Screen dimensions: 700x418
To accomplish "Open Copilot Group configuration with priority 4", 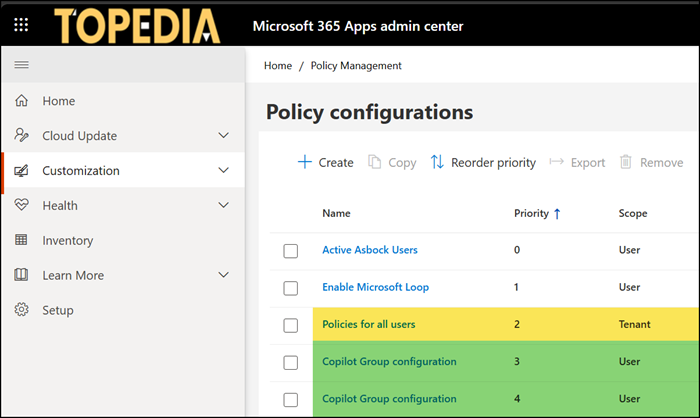I will pyautogui.click(x=389, y=398).
